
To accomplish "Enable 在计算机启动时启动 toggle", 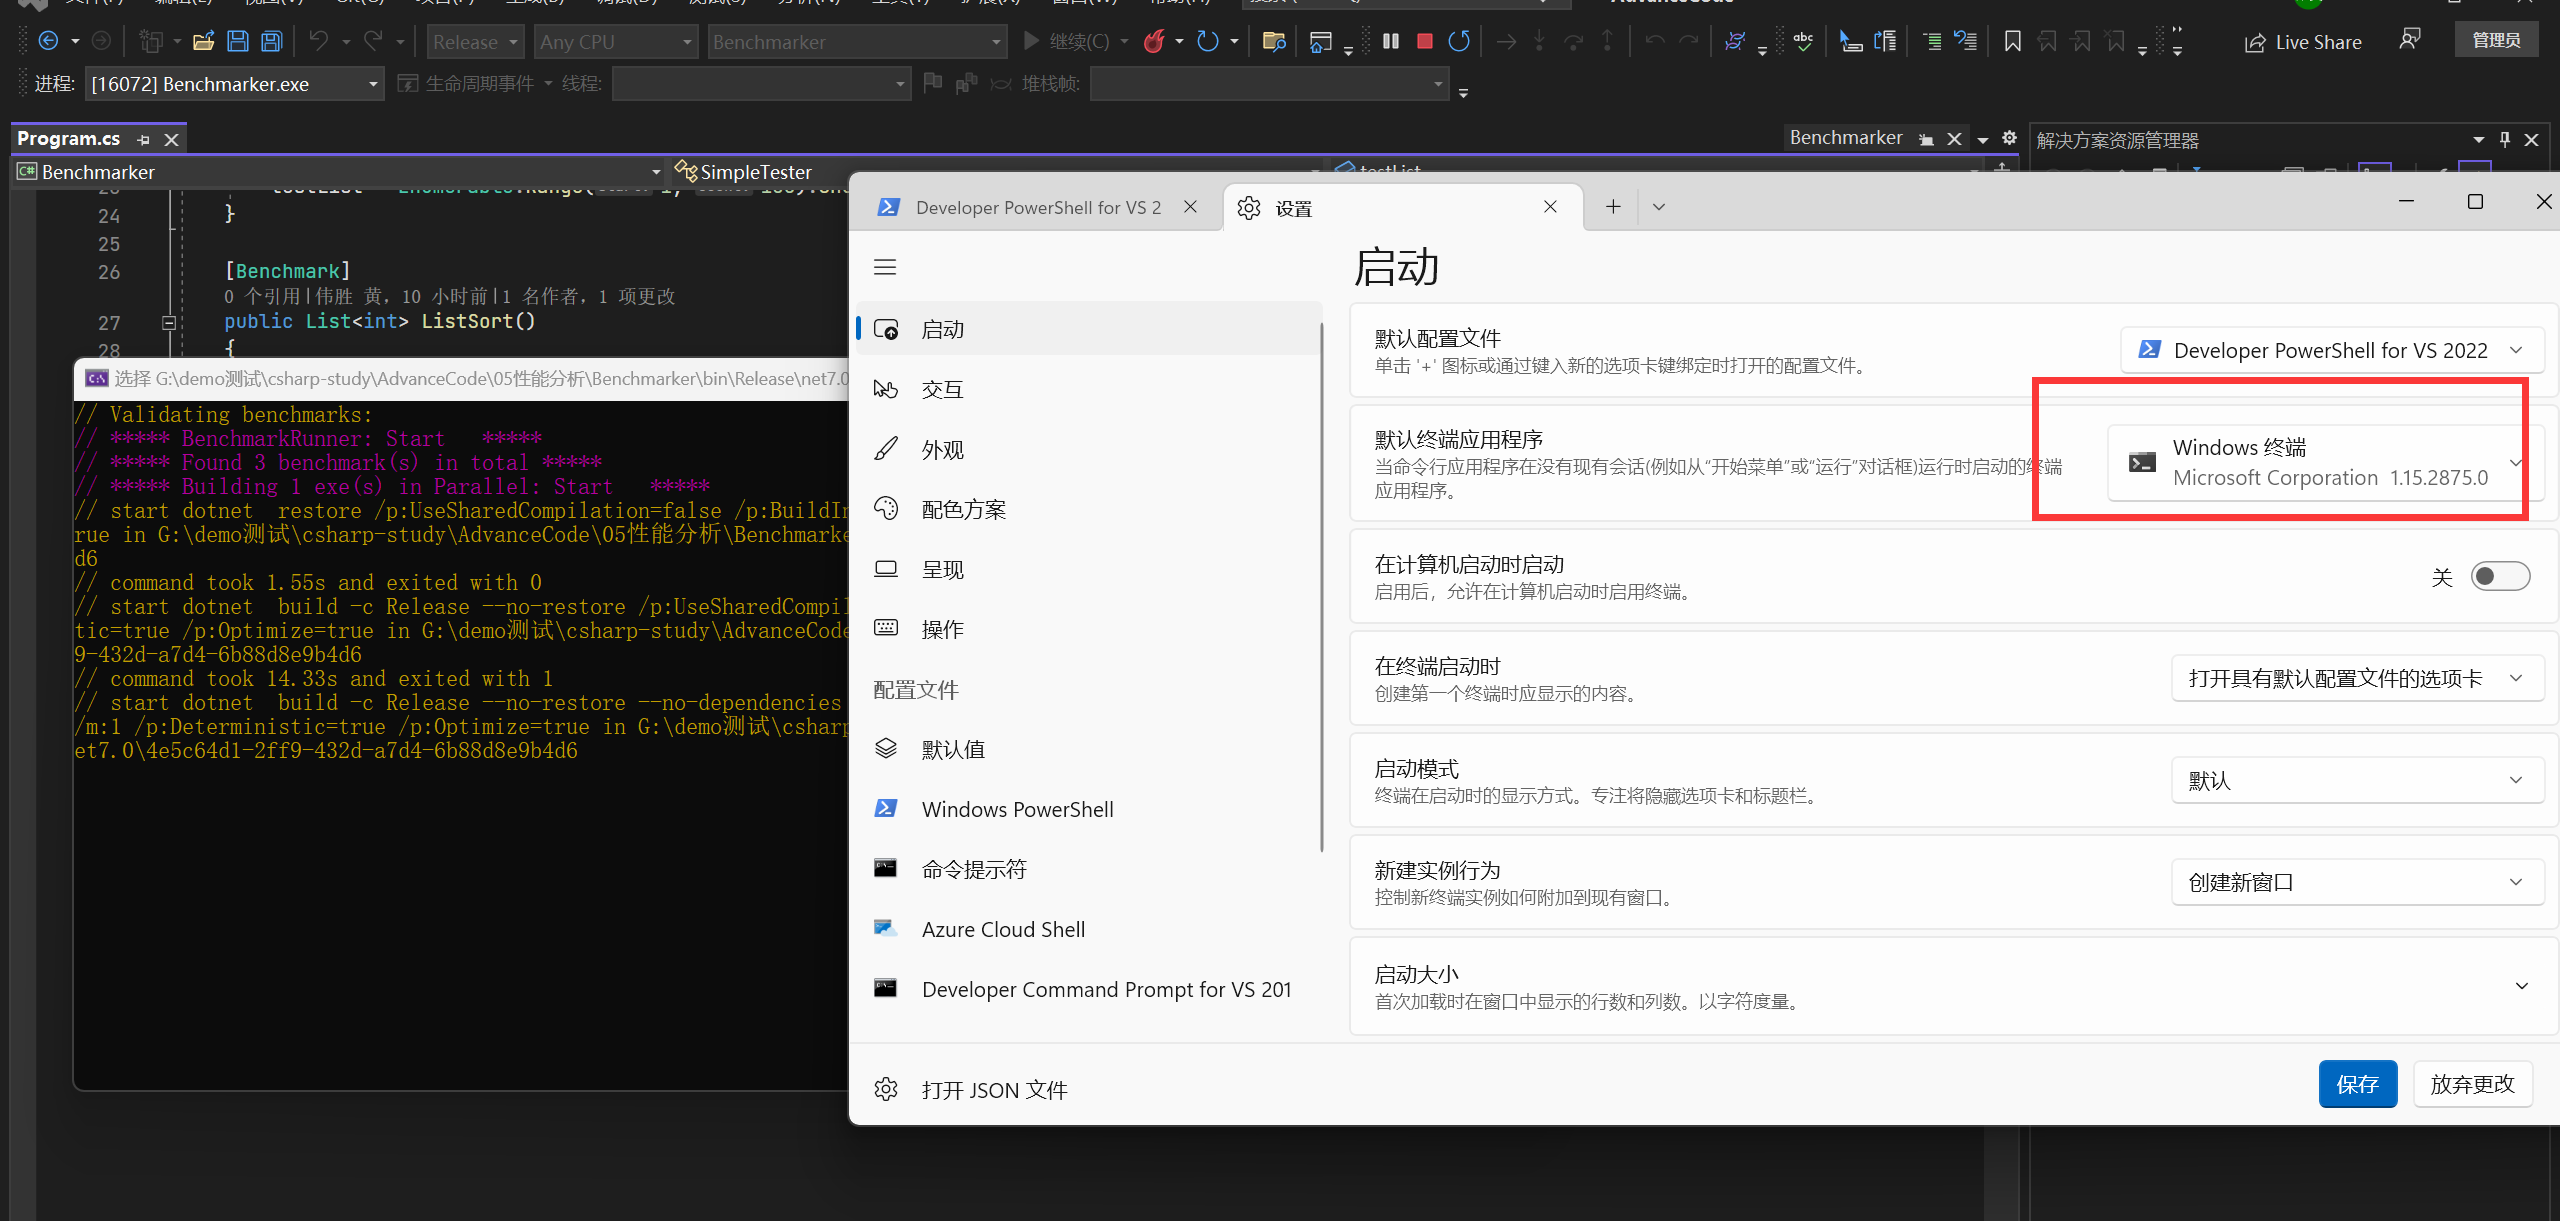I will click(x=2500, y=576).
